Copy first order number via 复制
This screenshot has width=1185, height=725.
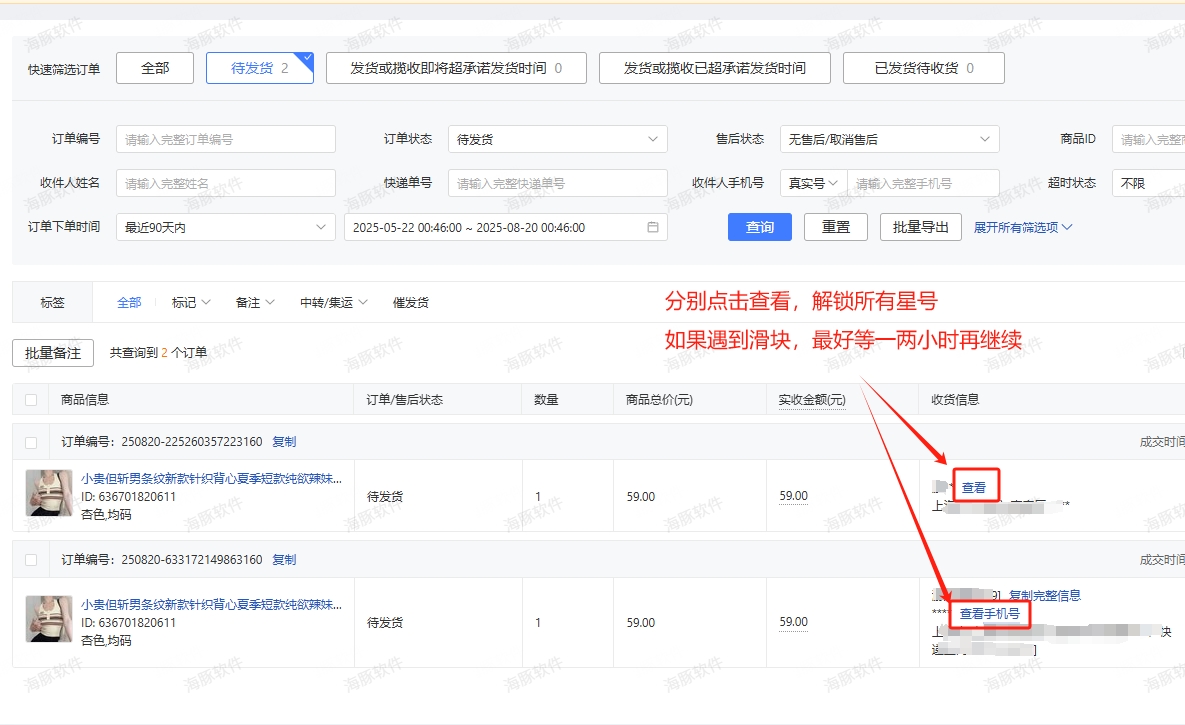(x=284, y=442)
